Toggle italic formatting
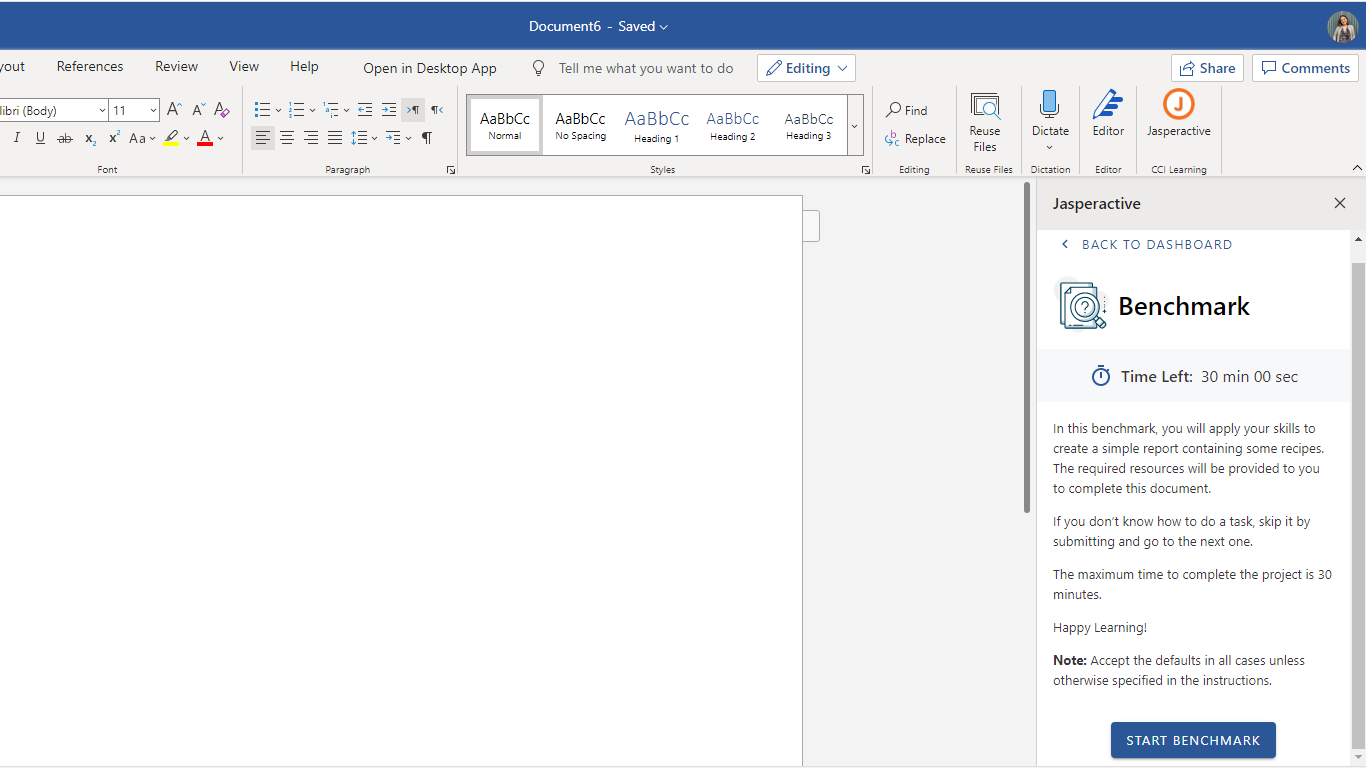Screen dimensions: 1366x768 pos(16,138)
